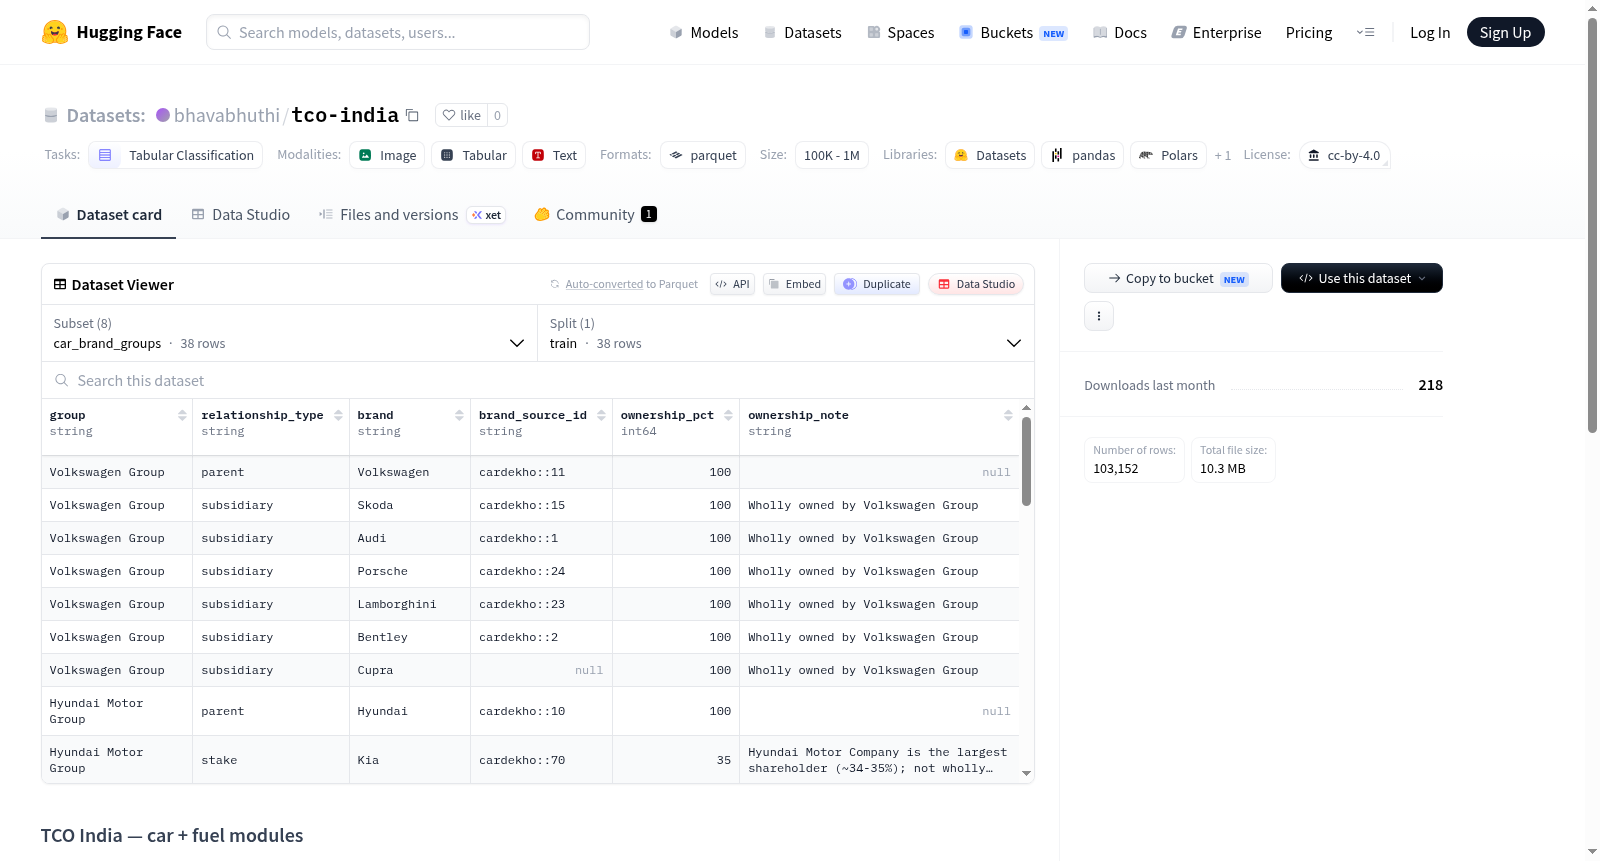Click the heart like button
This screenshot has height=861, width=1600.
click(462, 115)
